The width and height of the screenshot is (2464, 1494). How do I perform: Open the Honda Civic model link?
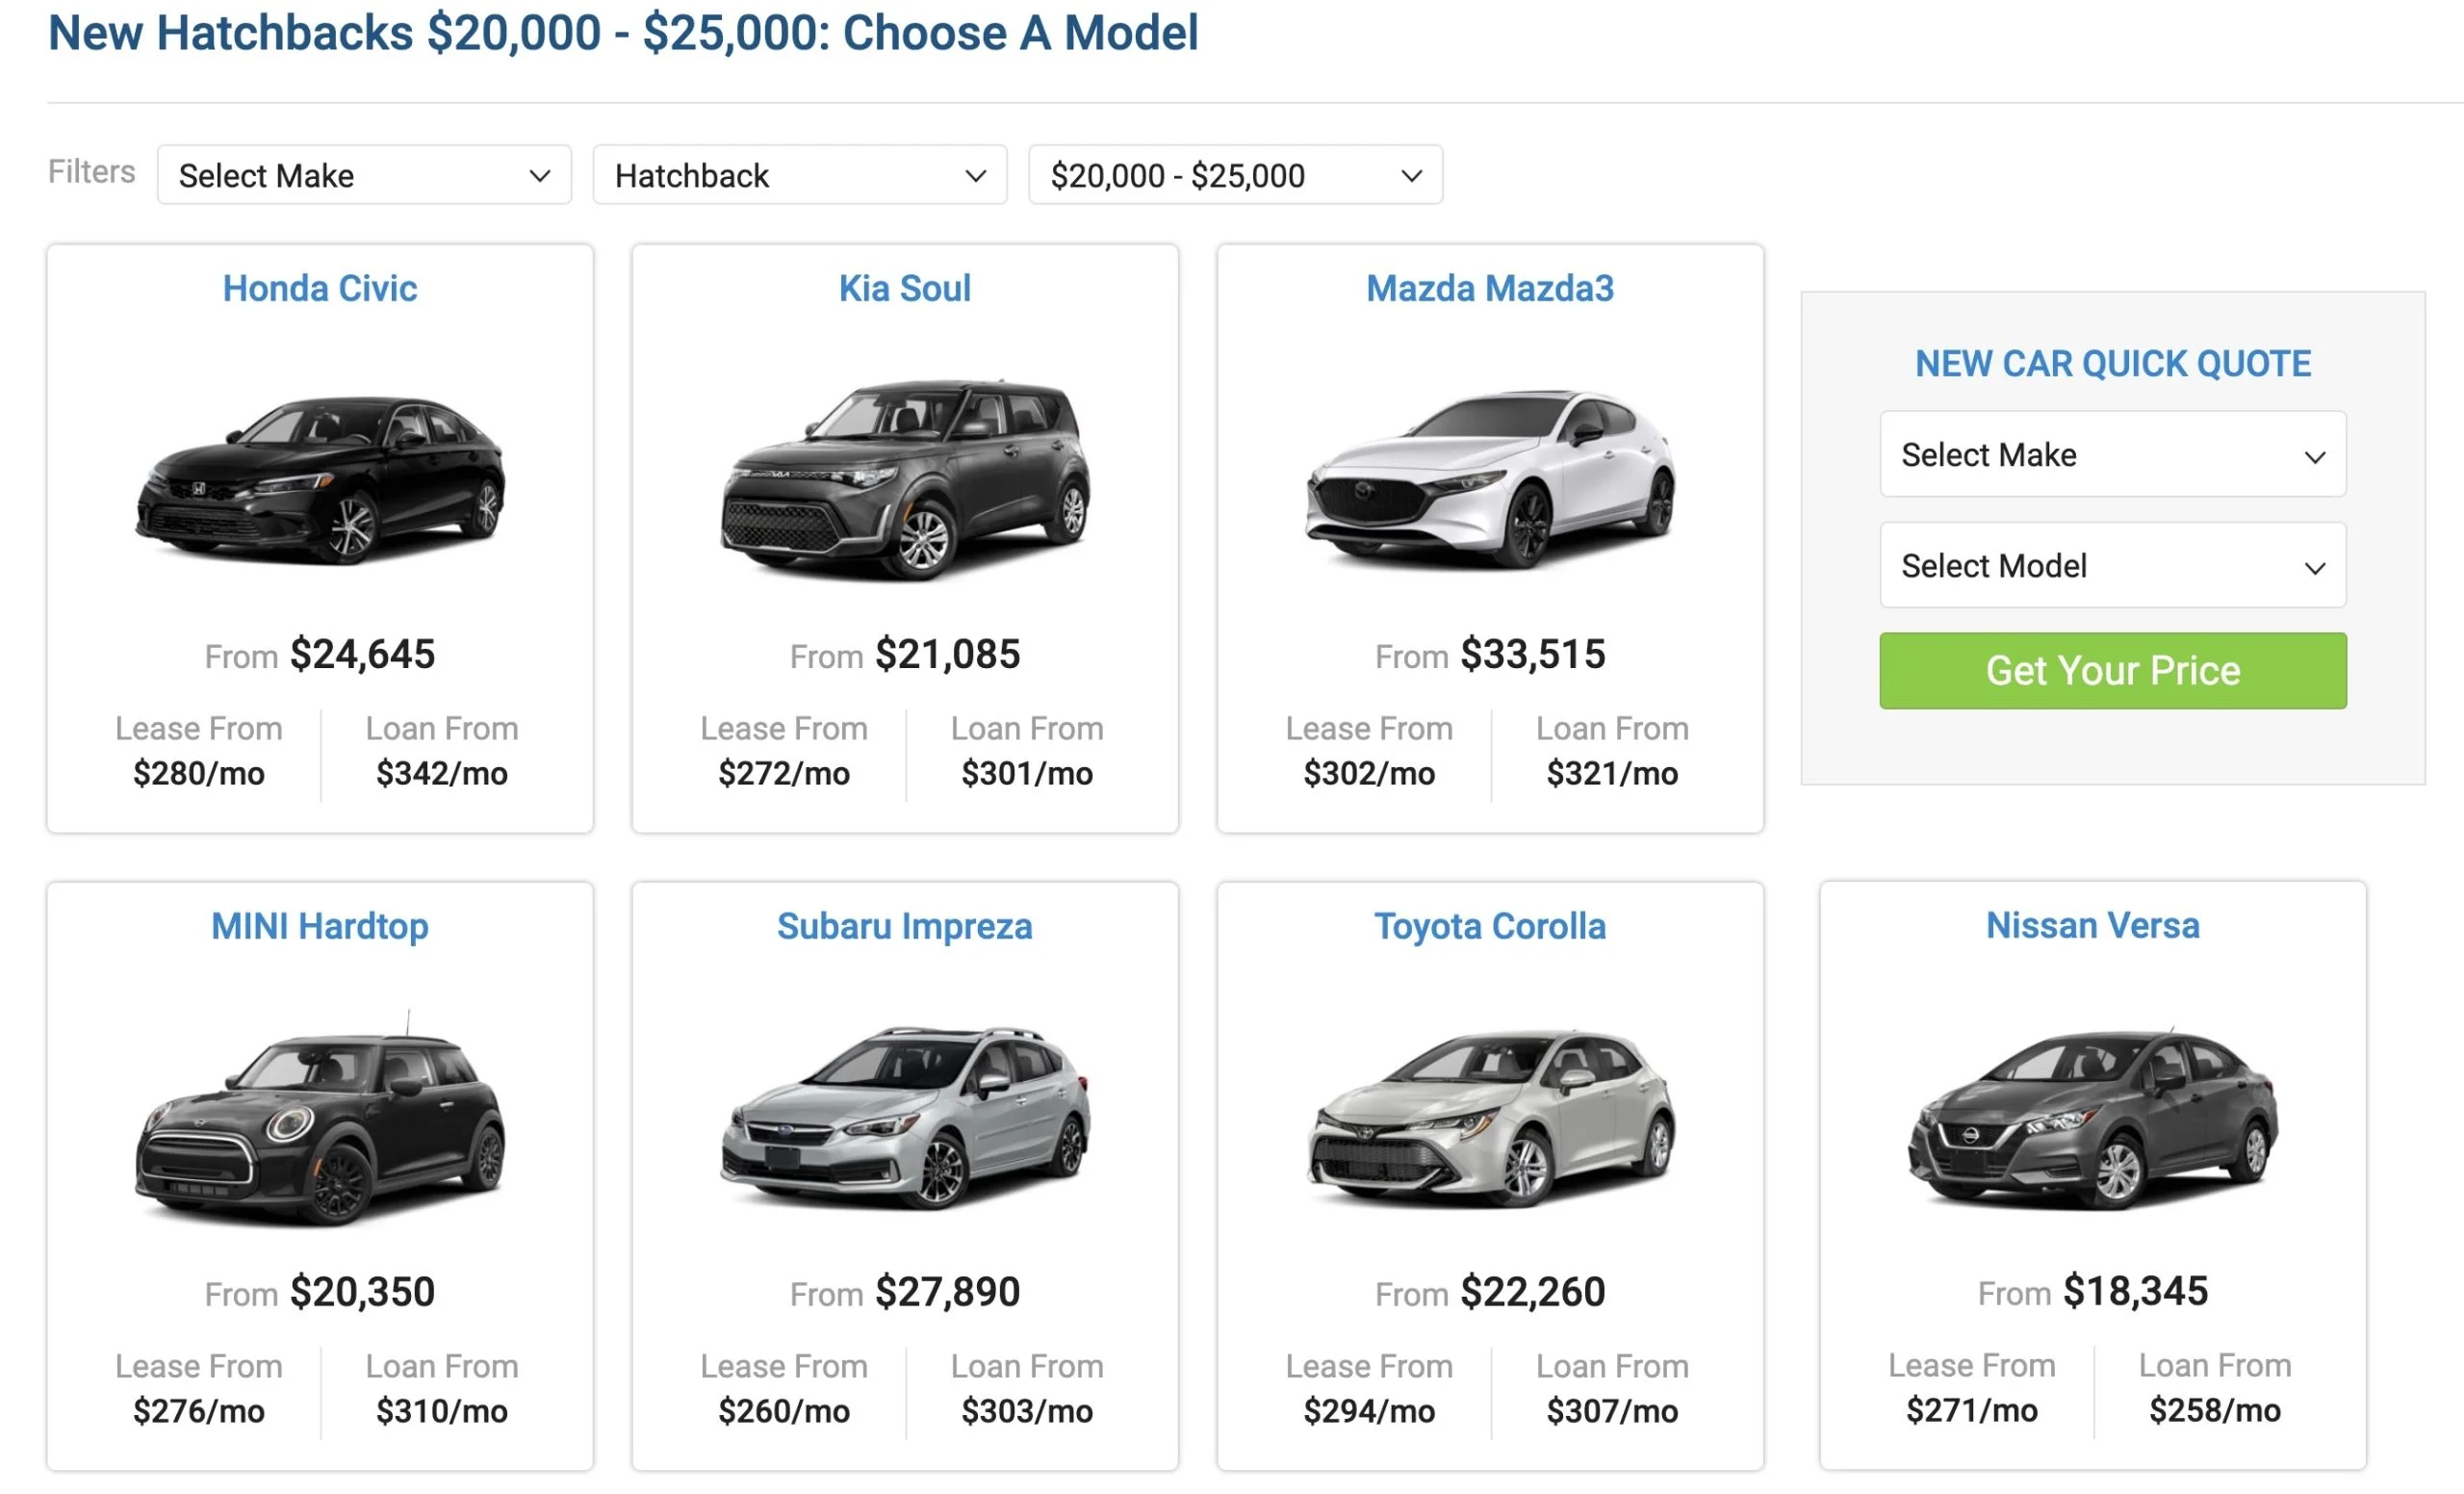click(320, 288)
